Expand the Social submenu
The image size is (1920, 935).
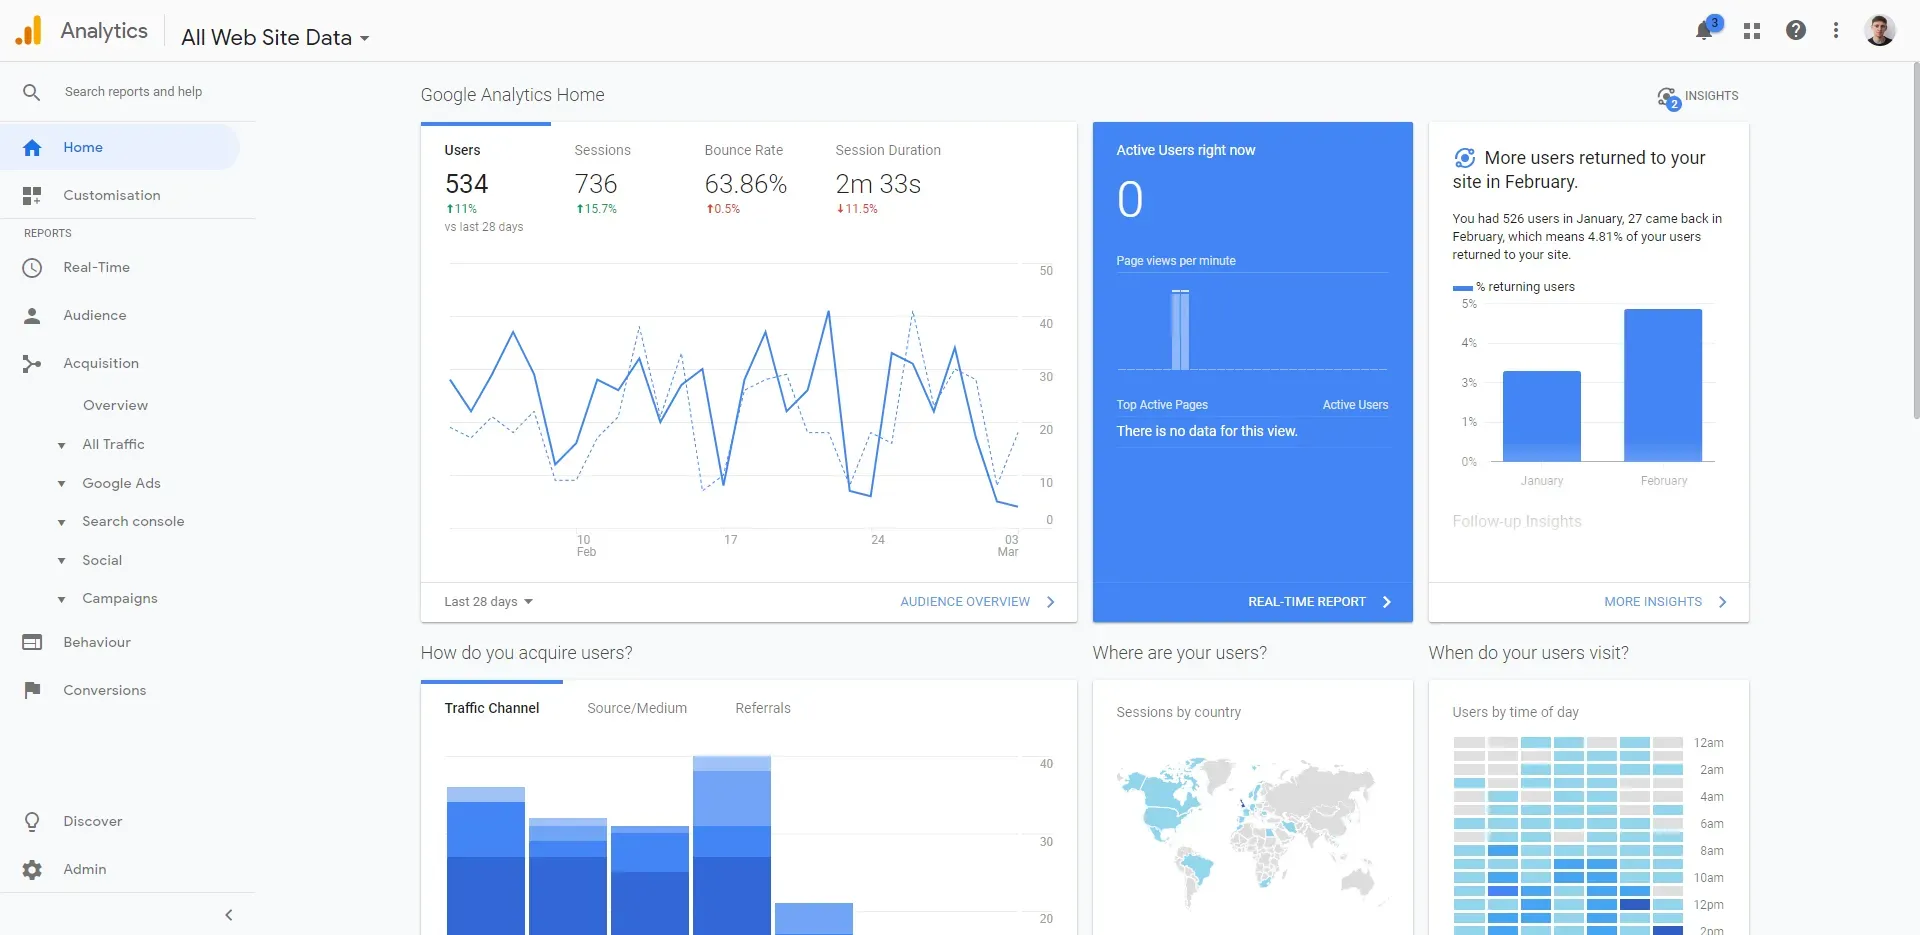pos(62,561)
